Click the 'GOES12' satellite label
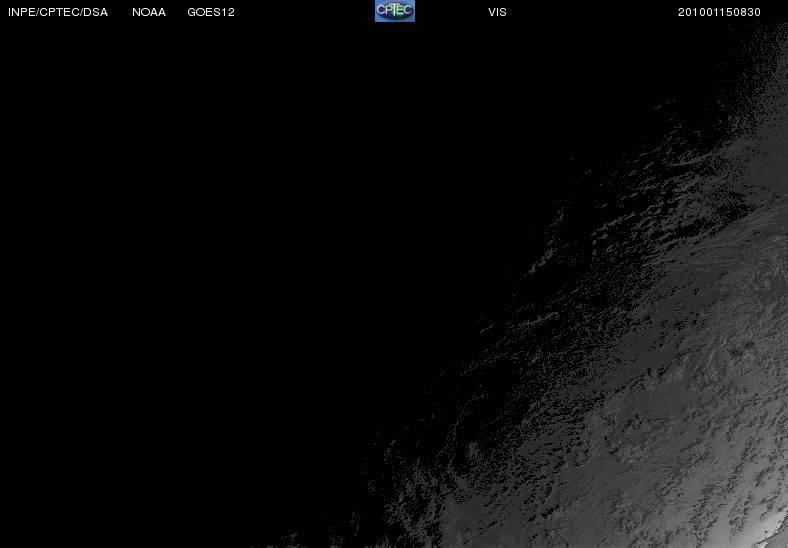Viewport: 788px width, 548px height. tap(211, 12)
